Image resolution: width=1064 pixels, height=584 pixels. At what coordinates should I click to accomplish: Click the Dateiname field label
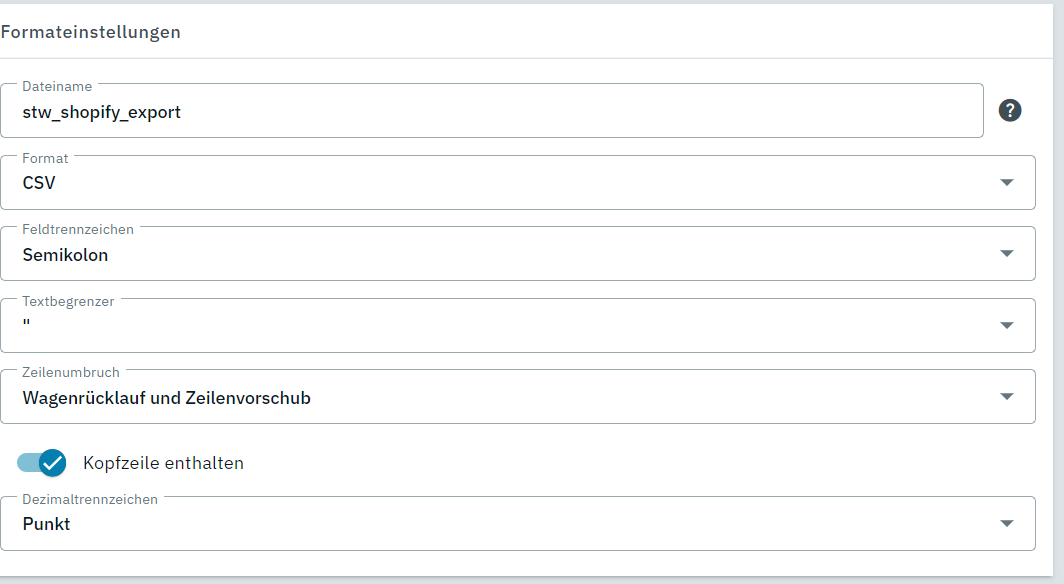57,87
